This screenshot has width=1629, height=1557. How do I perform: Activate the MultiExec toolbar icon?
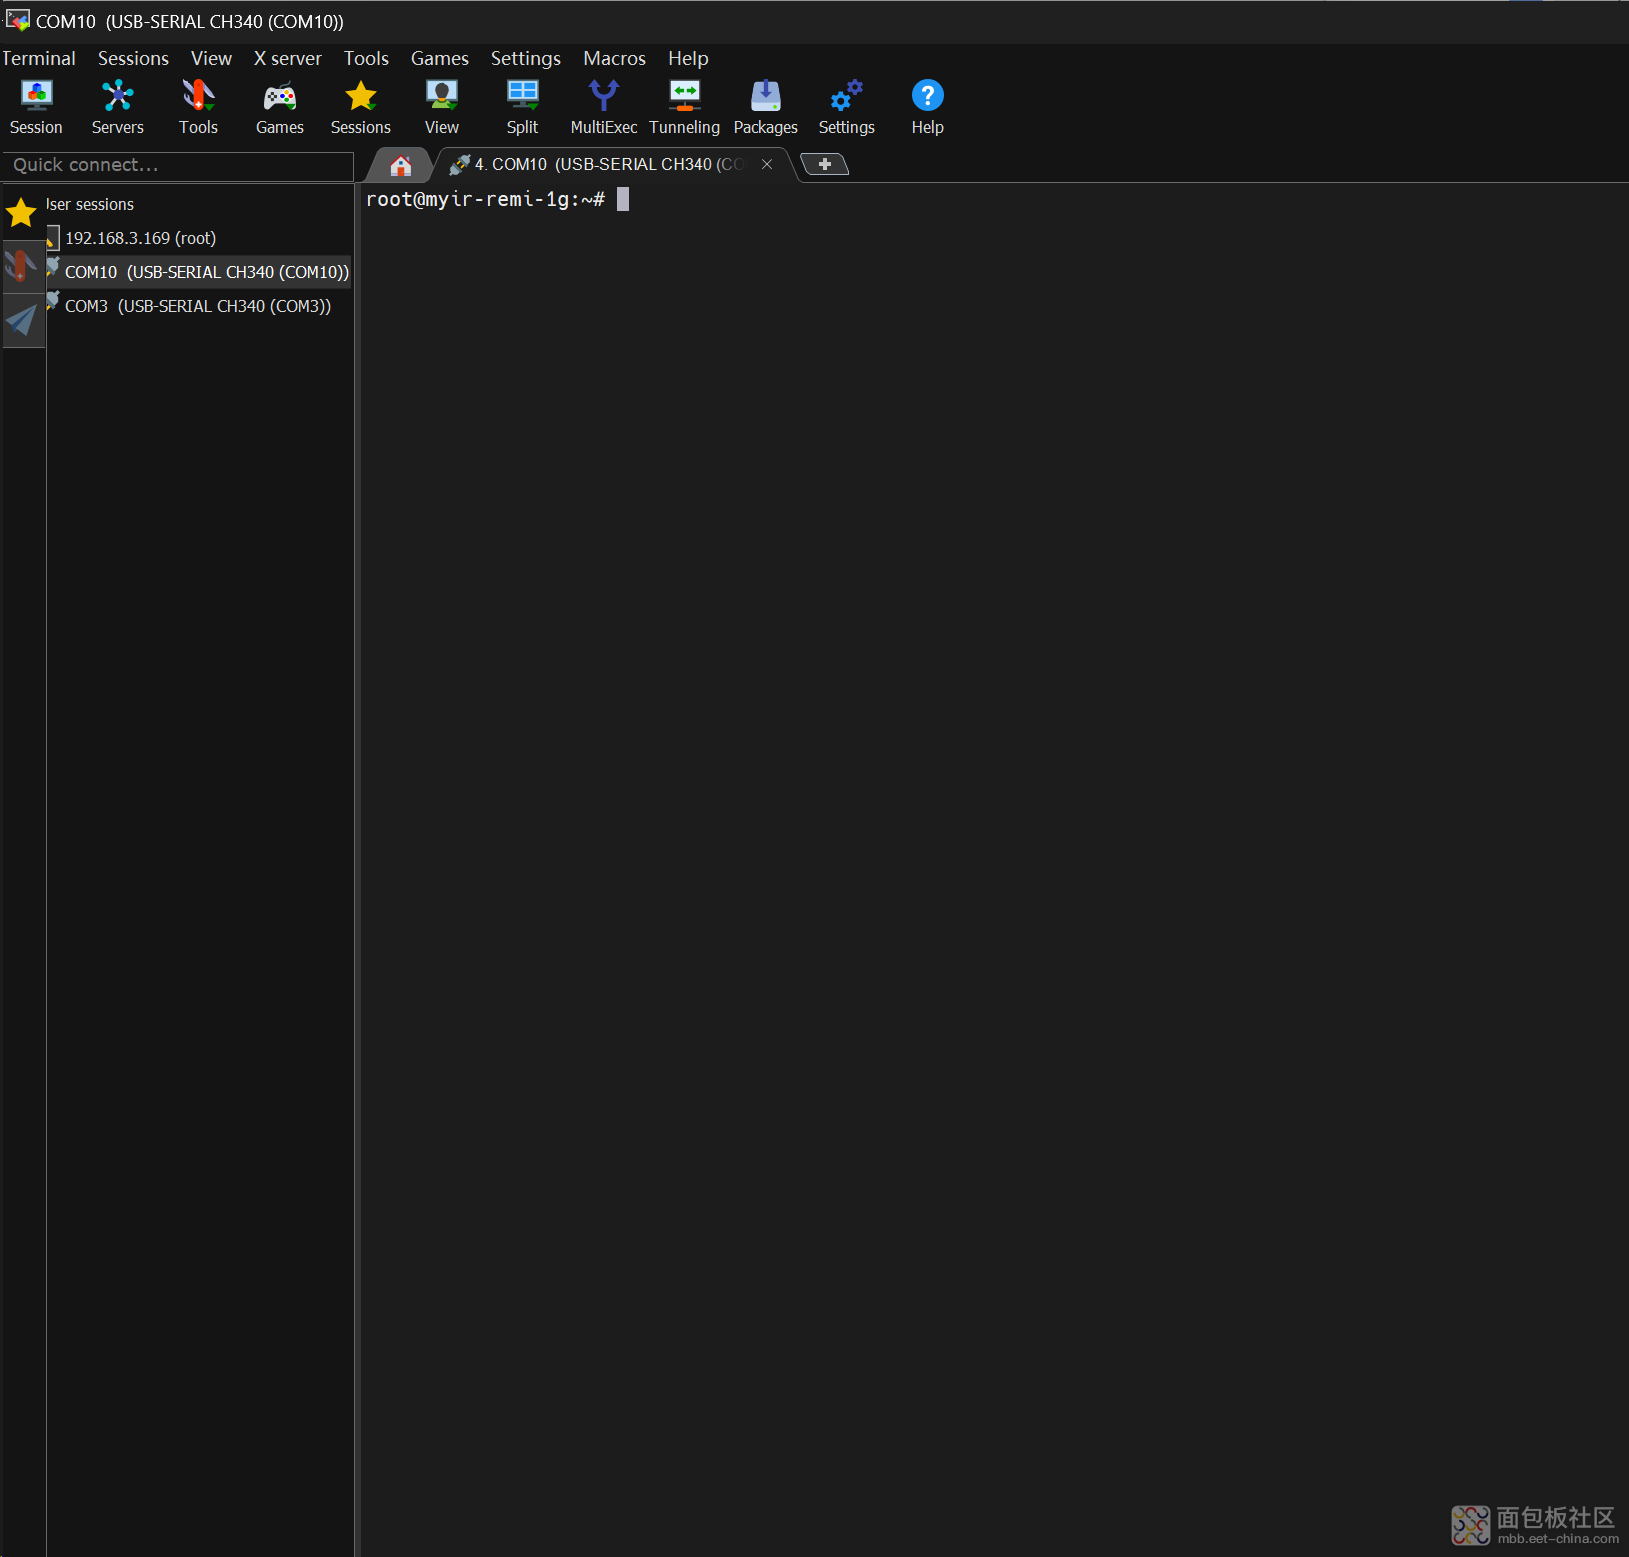[x=603, y=107]
